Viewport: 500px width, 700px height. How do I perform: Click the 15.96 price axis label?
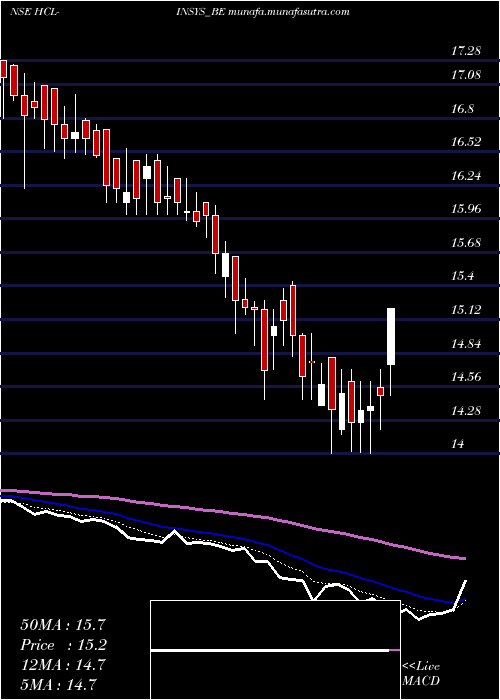click(x=466, y=208)
